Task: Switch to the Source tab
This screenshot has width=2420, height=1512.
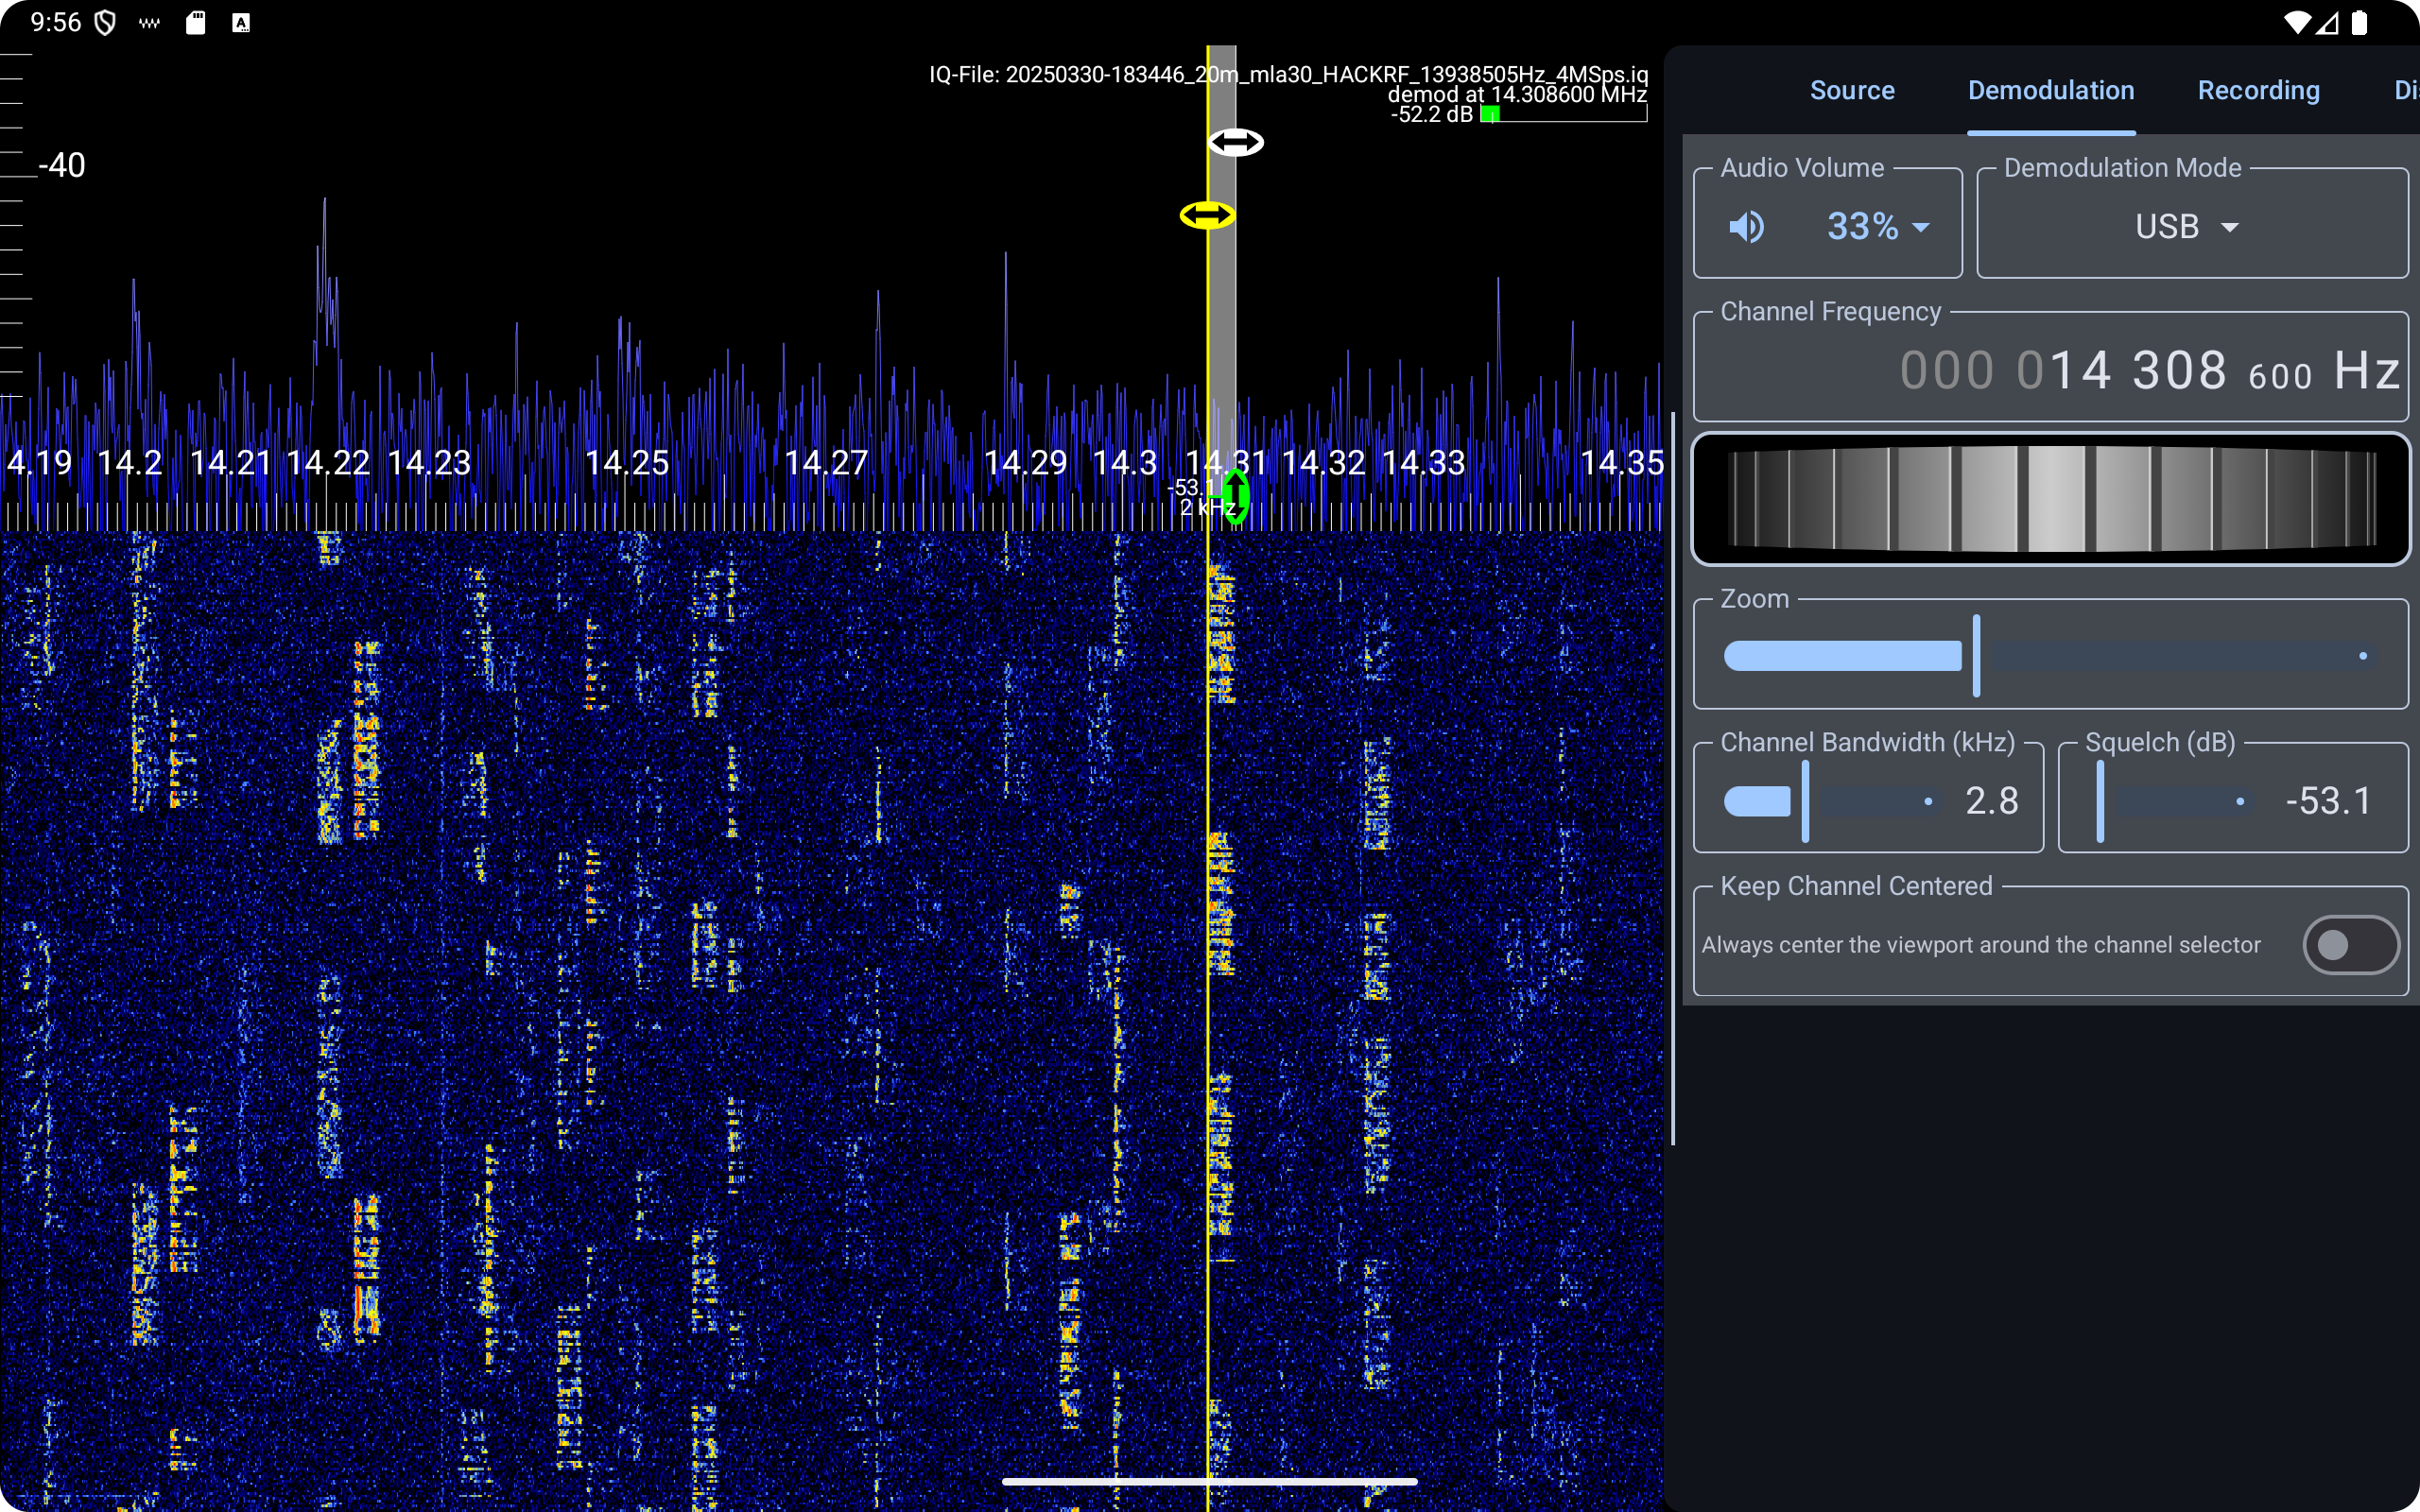Action: (1852, 90)
